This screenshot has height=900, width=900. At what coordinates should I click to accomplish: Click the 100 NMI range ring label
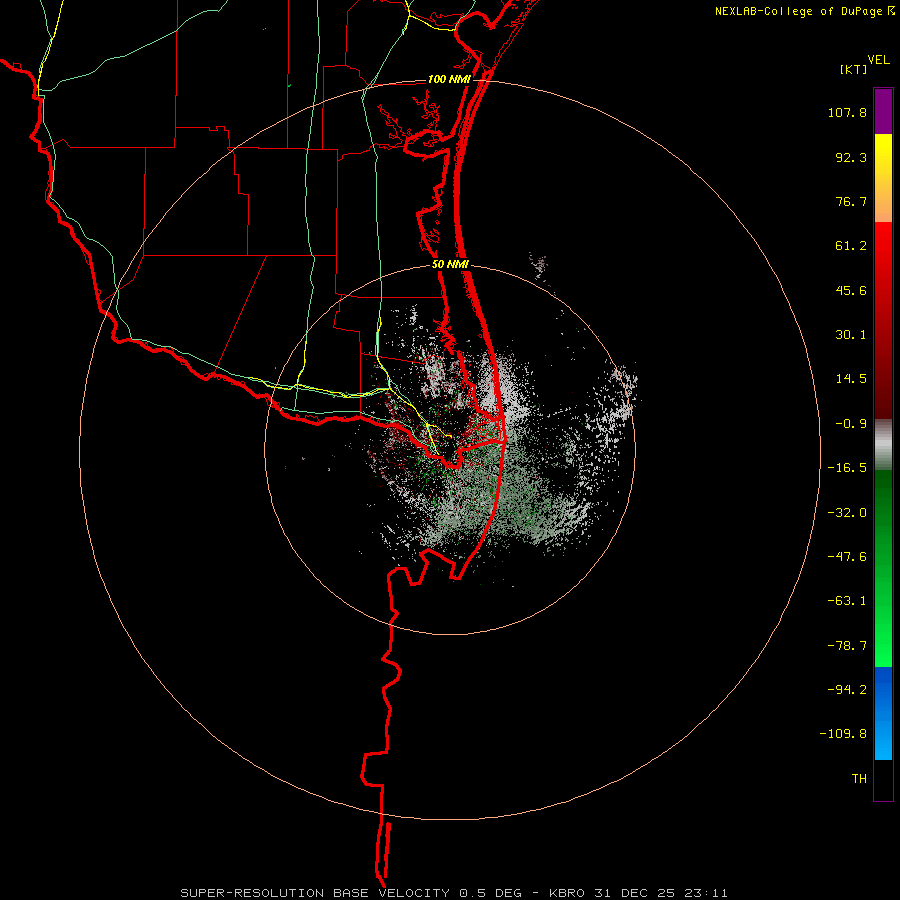point(449,79)
